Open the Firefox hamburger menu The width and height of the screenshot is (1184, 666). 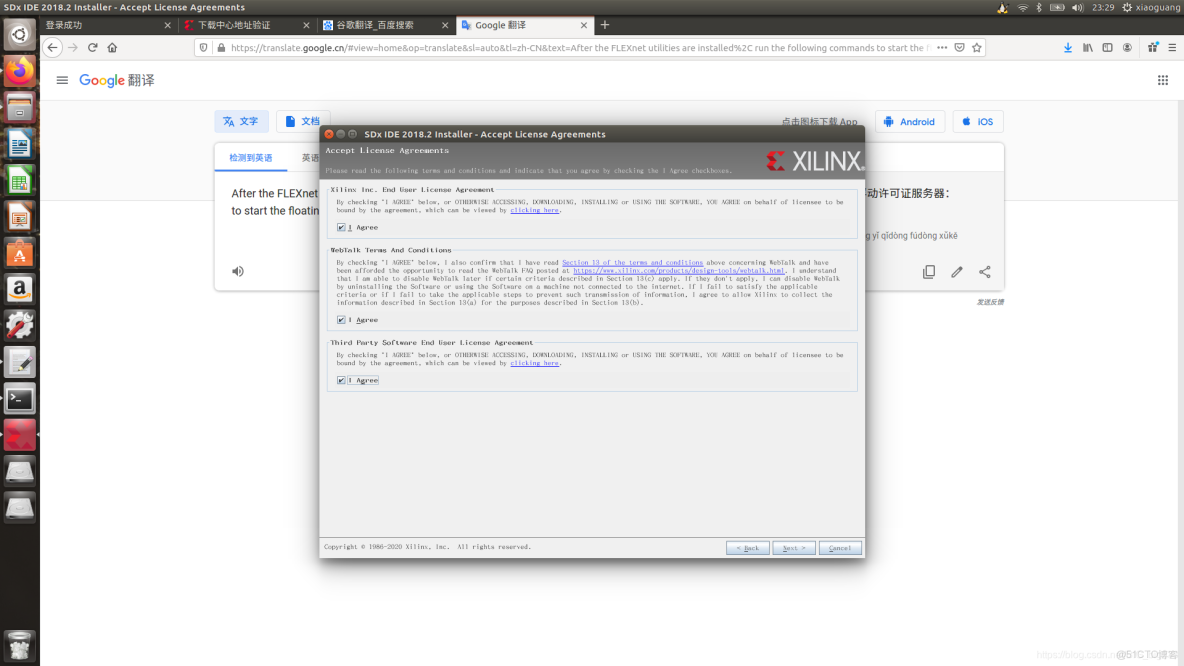1172,48
